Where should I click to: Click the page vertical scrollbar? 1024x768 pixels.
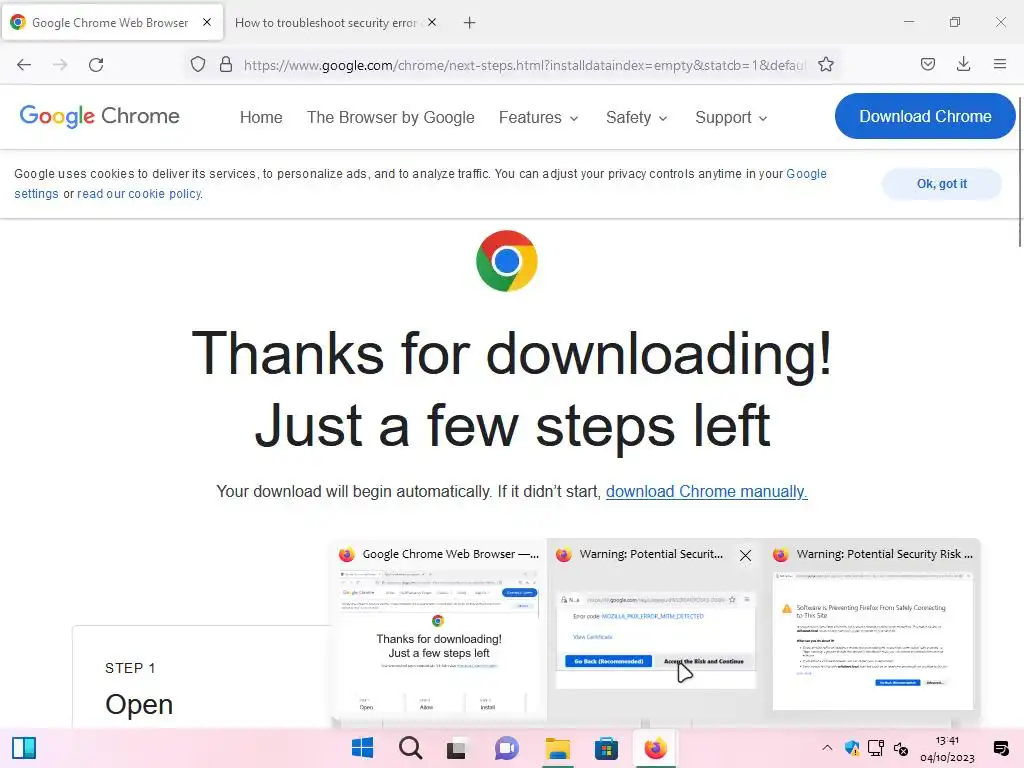pos(1019,172)
